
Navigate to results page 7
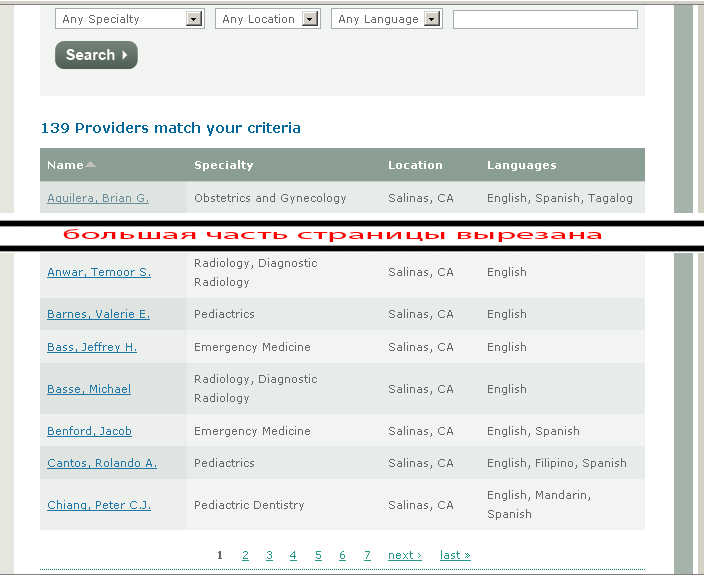click(367, 555)
